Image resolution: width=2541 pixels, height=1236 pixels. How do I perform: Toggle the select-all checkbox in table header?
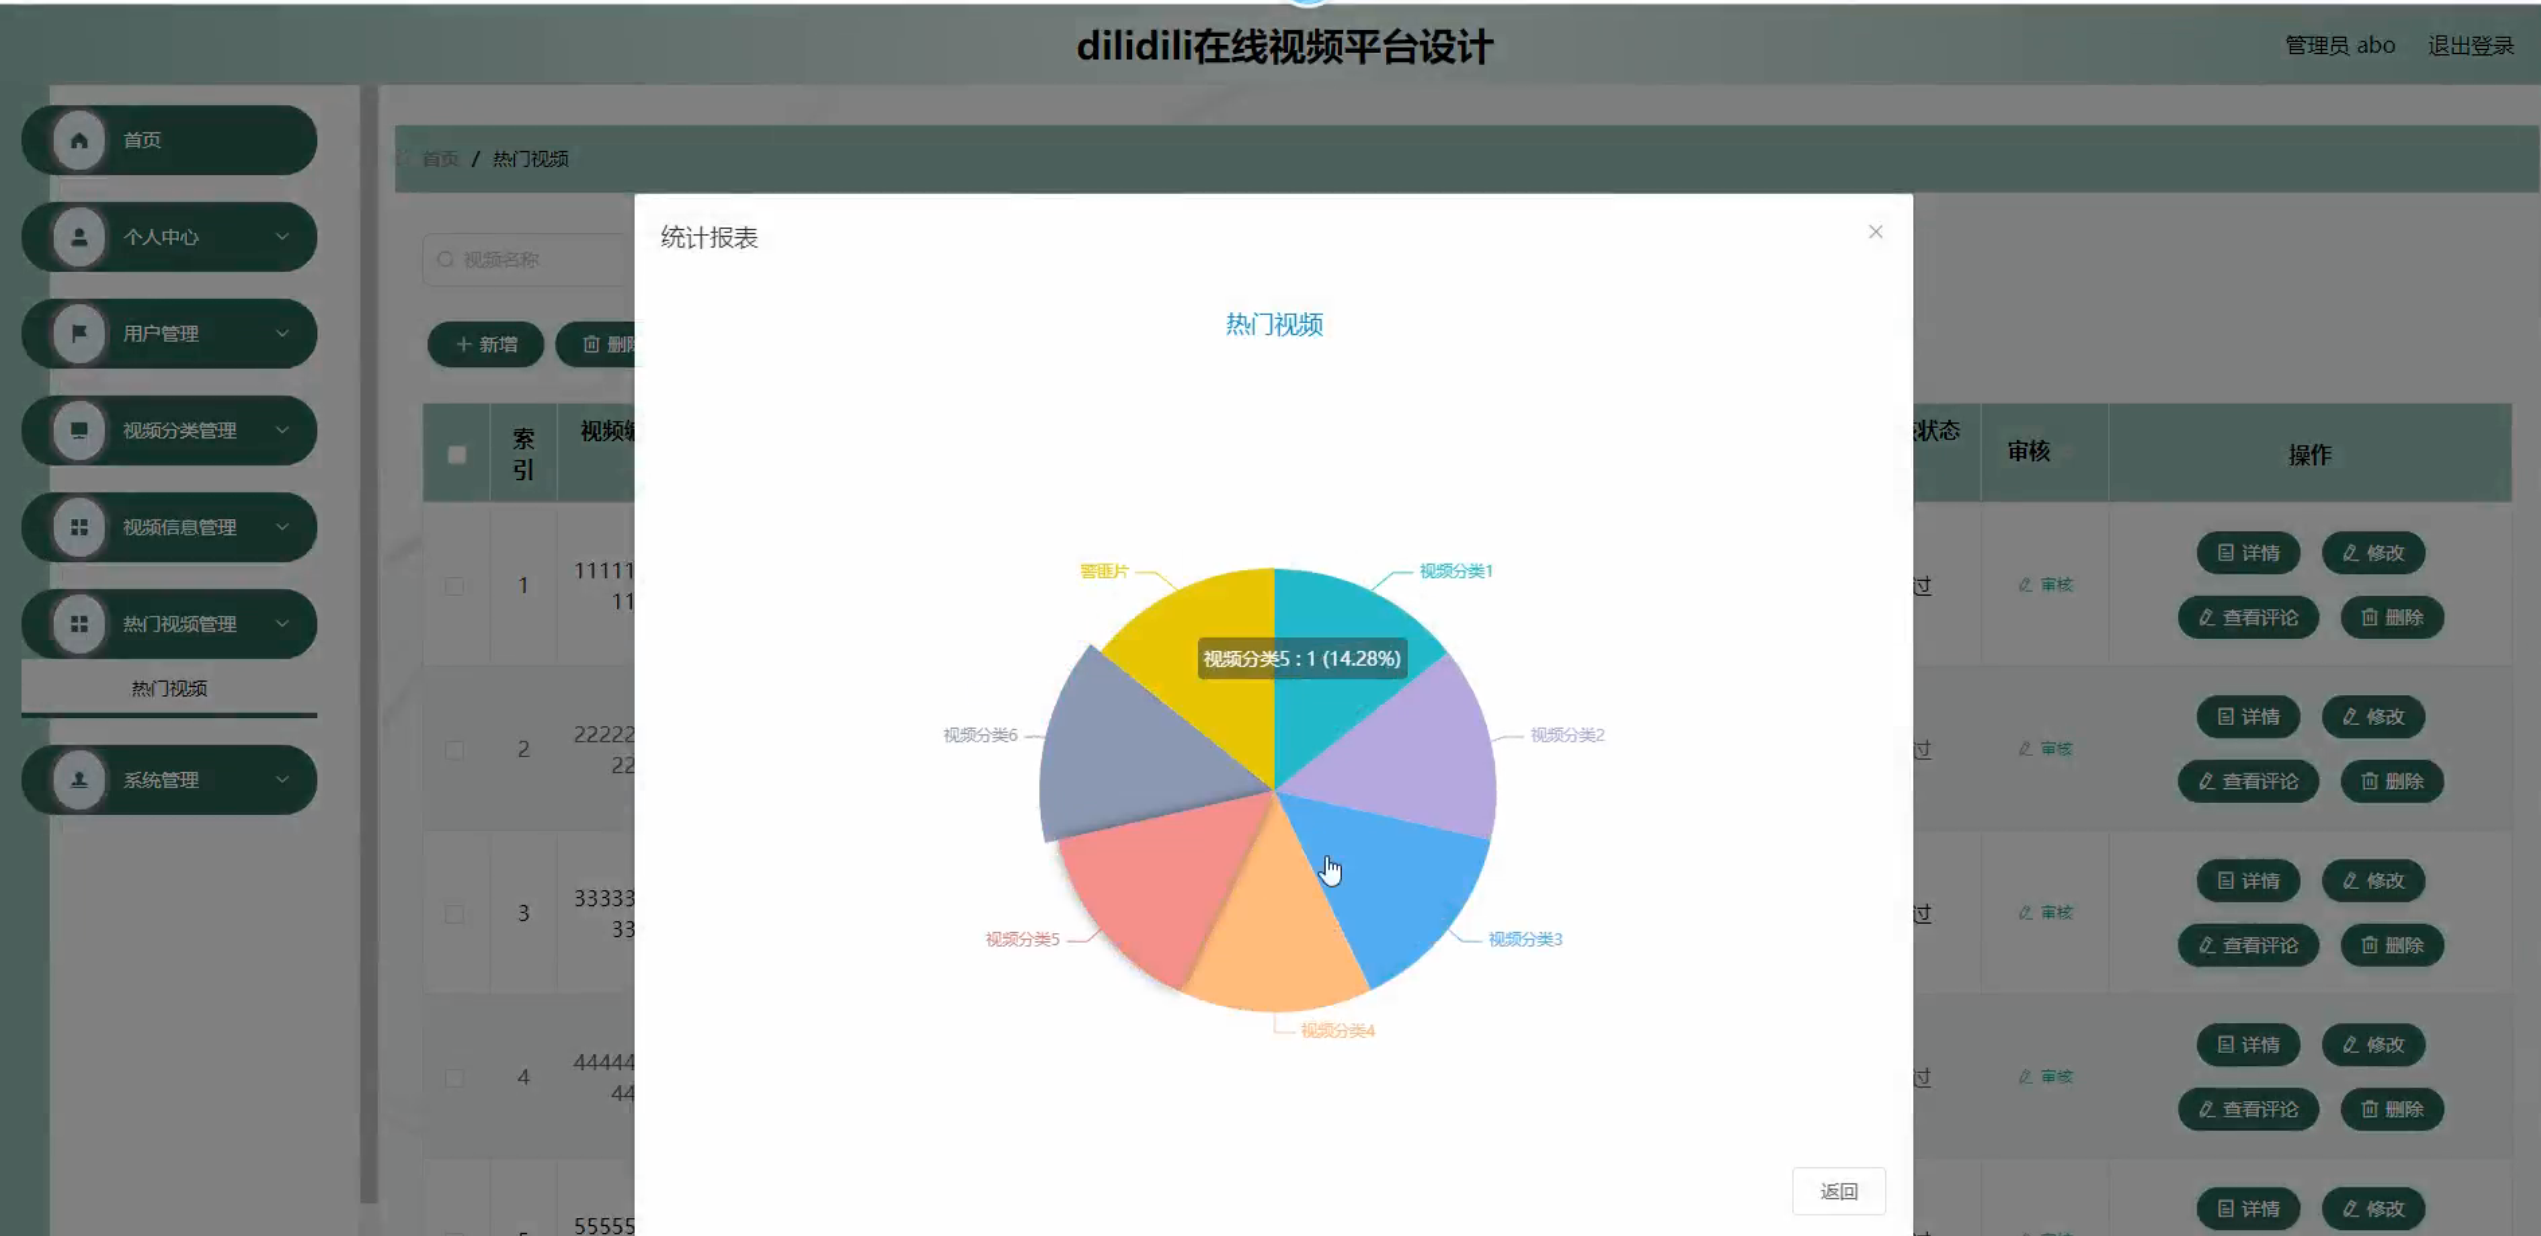(456, 455)
